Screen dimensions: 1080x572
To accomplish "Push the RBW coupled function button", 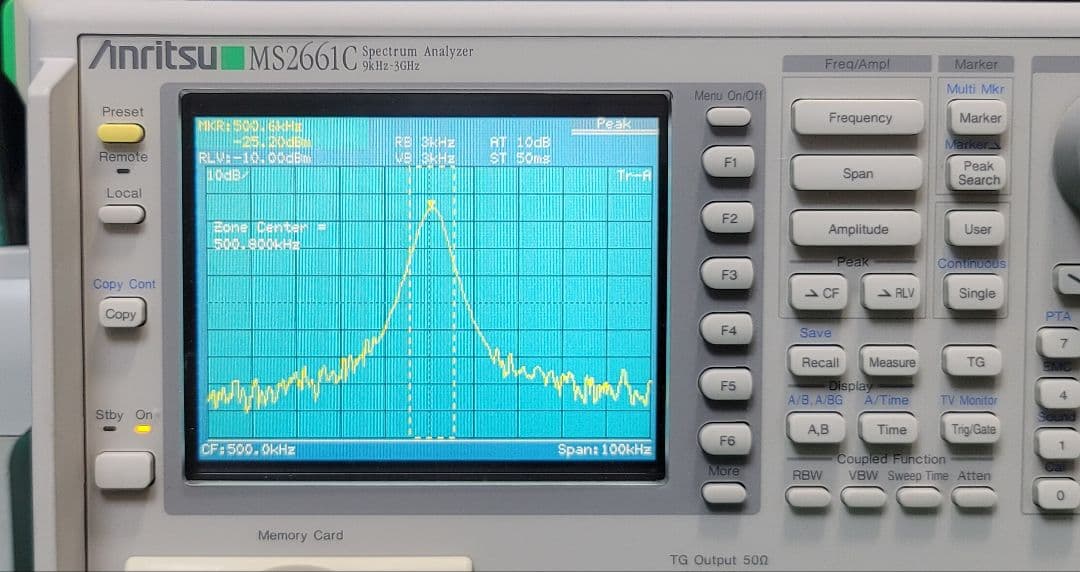I will [808, 498].
